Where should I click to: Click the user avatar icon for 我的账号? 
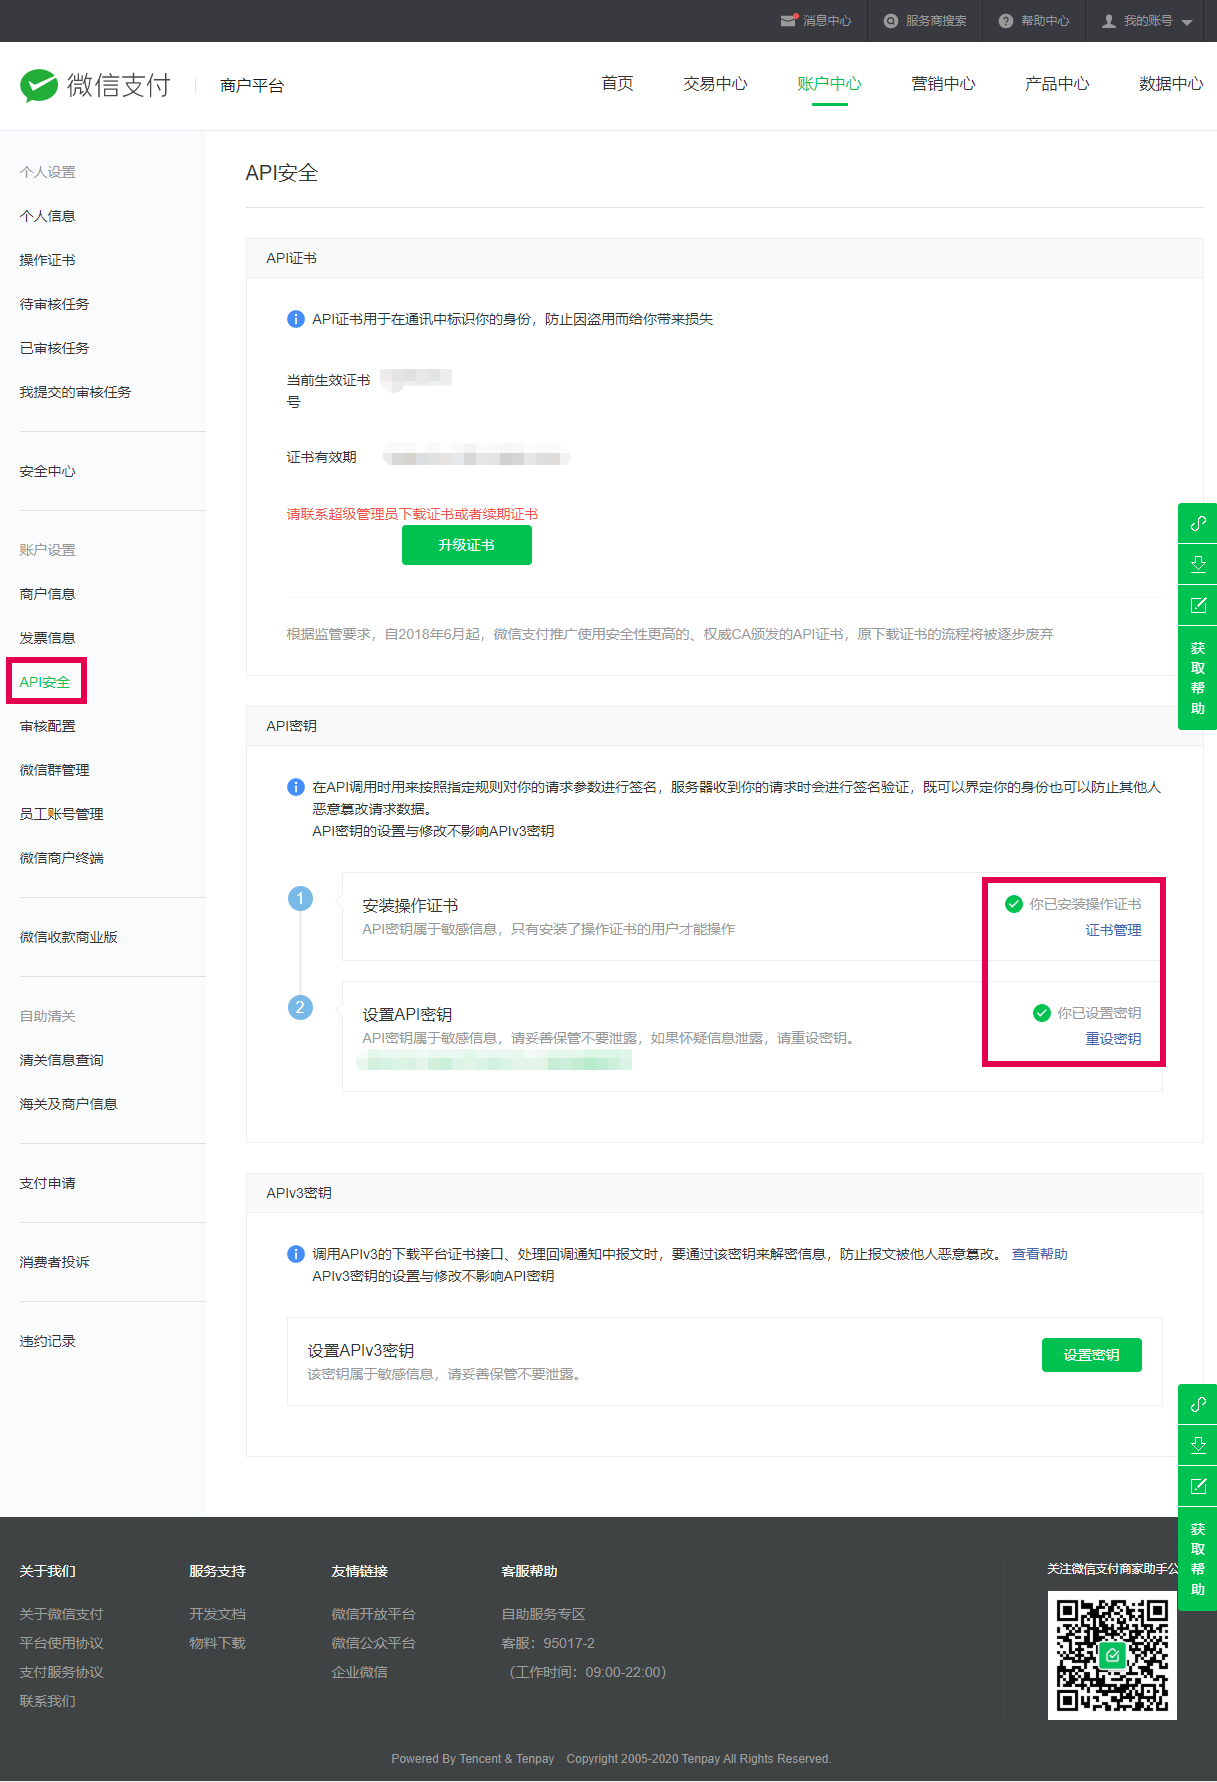[x=1108, y=20]
